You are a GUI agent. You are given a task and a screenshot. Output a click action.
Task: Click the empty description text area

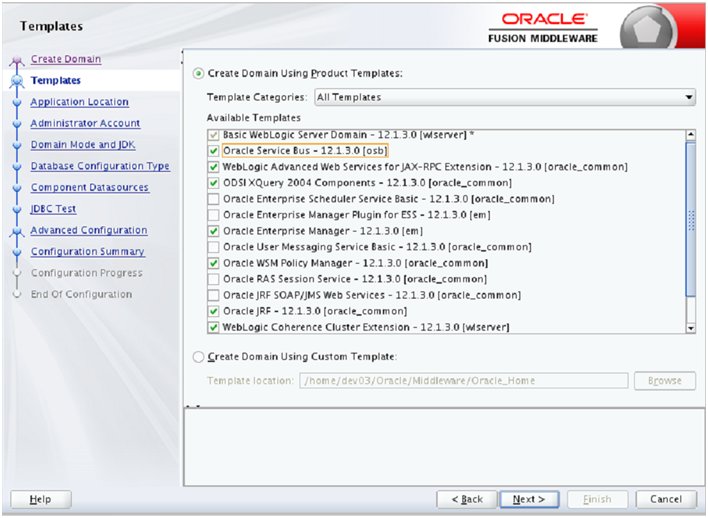click(x=444, y=447)
